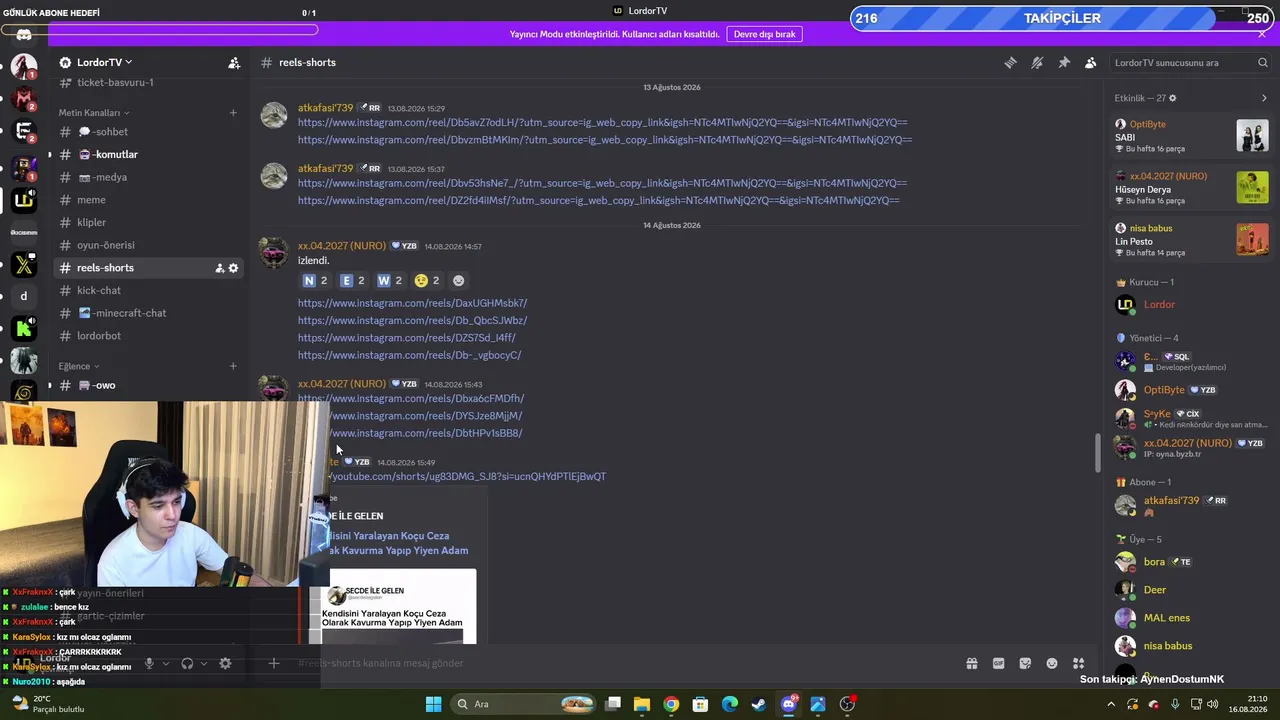Toggle microphone mute
Image resolution: width=1280 pixels, height=720 pixels.
[x=149, y=663]
